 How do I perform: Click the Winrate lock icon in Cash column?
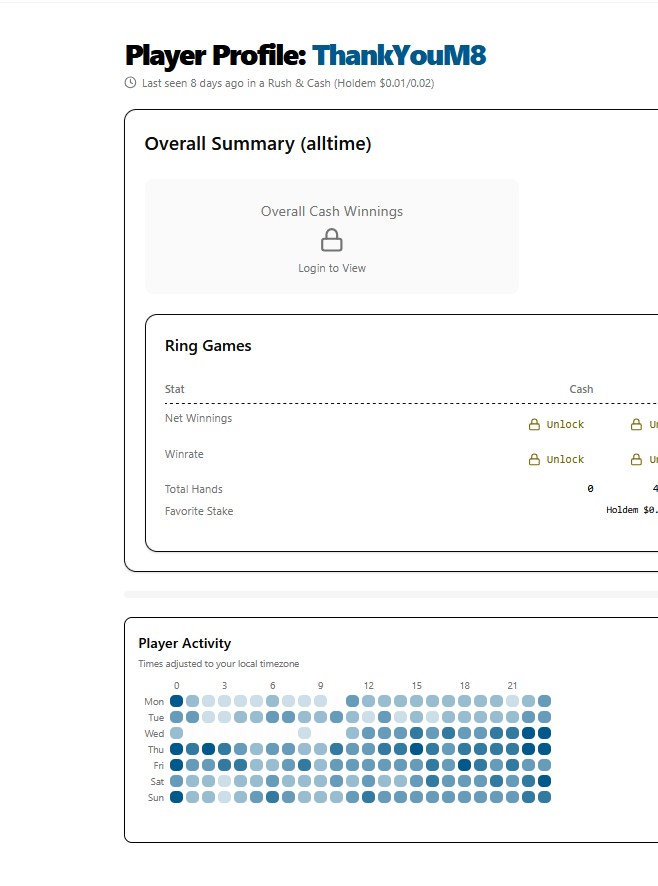tap(534, 459)
